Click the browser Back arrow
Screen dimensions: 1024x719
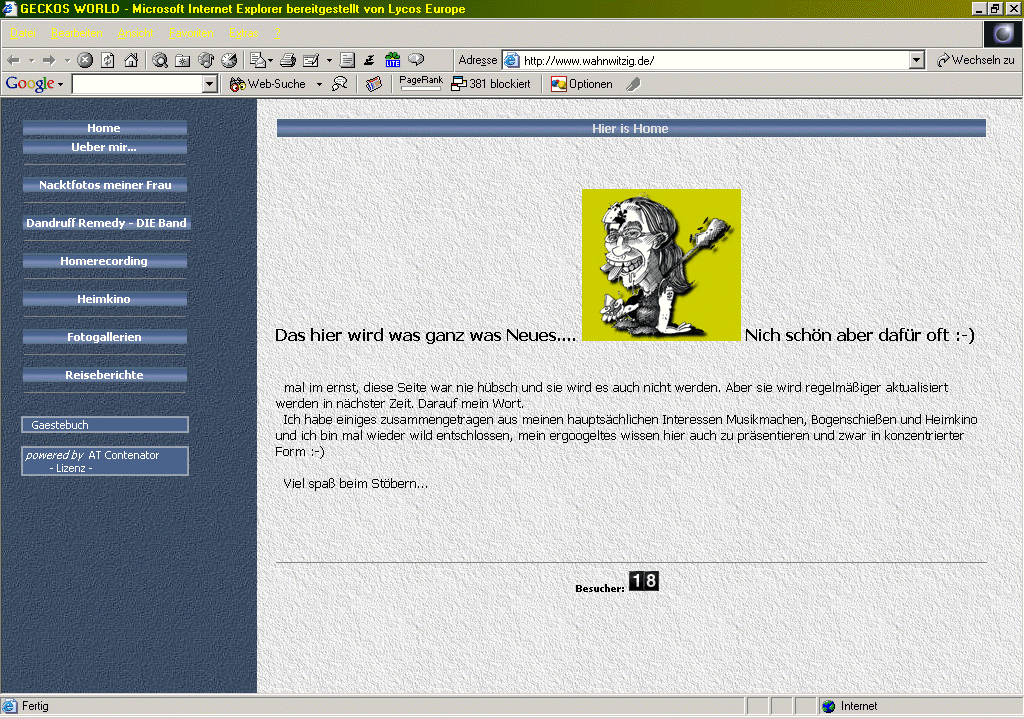pyautogui.click(x=13, y=61)
